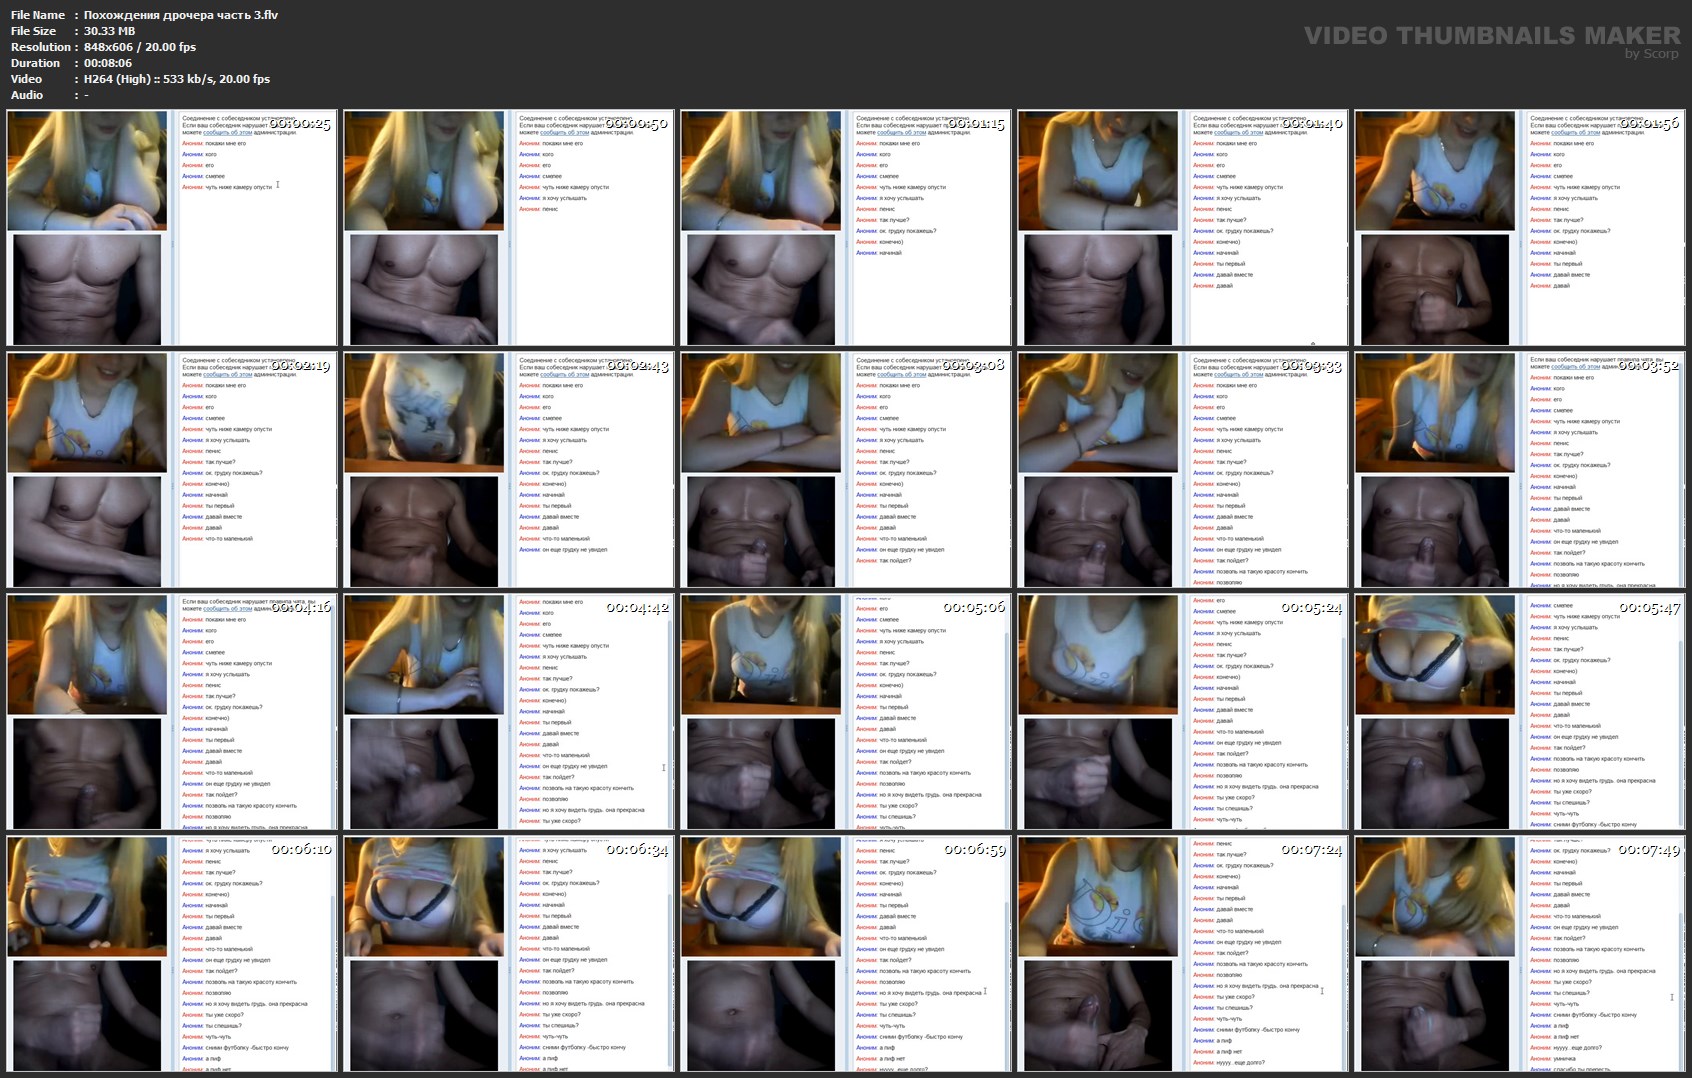The width and height of the screenshot is (1692, 1078).
Task: Click the thumbnail timestamped 00:00:25
Action: 172,228
